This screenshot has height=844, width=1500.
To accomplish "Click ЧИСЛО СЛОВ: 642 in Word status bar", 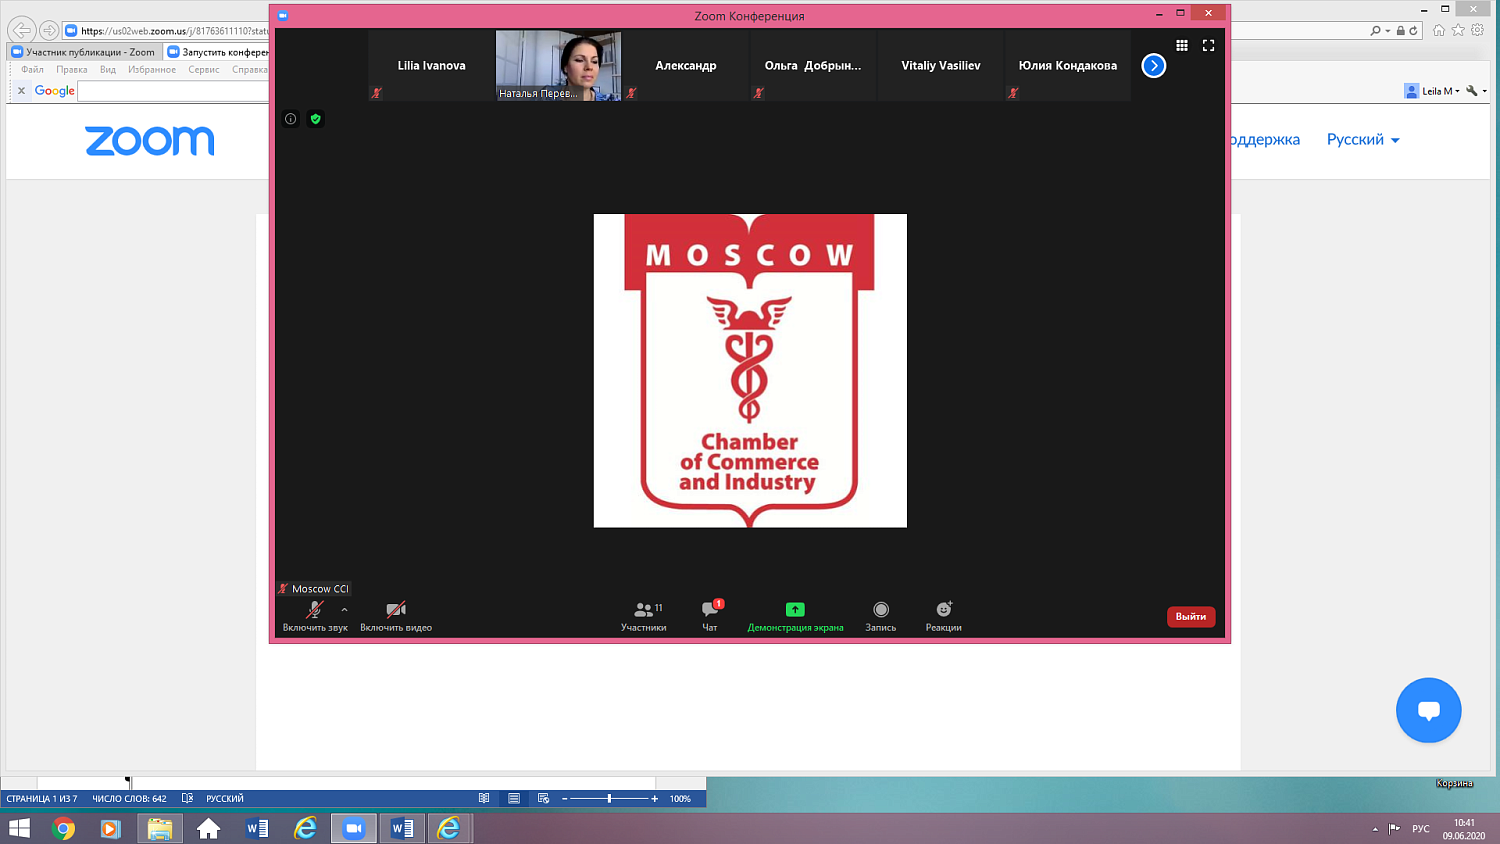I will pyautogui.click(x=129, y=799).
